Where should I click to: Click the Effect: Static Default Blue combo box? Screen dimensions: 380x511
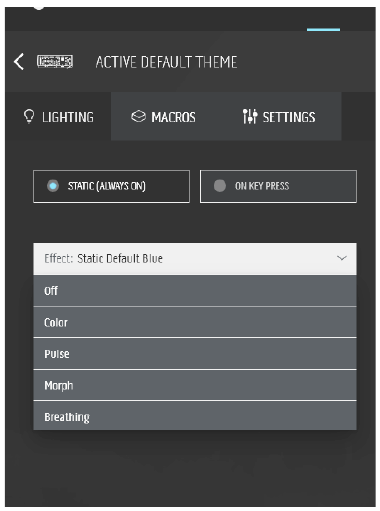tap(195, 259)
